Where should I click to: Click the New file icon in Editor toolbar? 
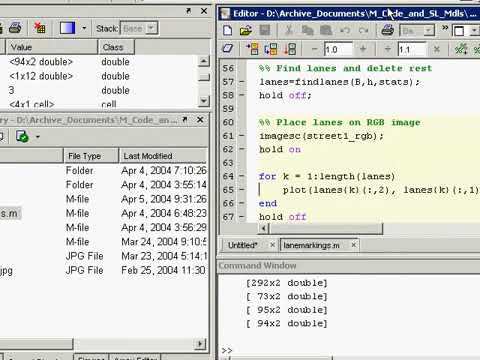[x=228, y=31]
